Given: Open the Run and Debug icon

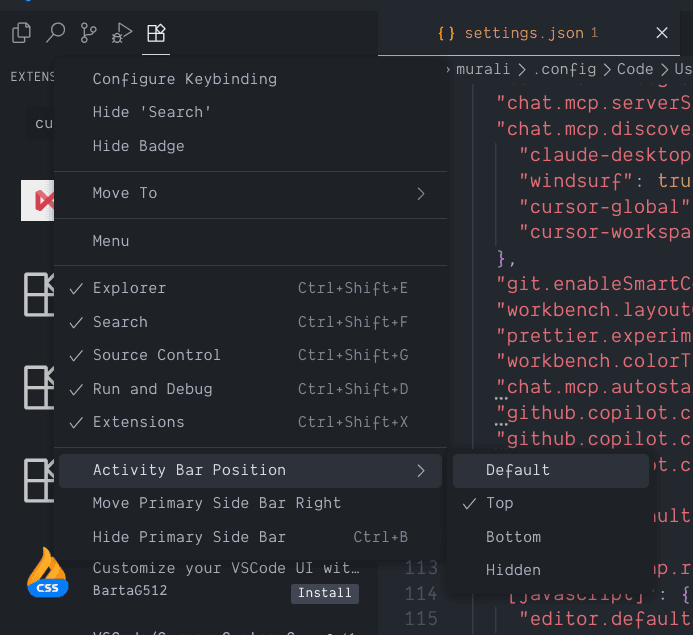Looking at the screenshot, I should 122,33.
